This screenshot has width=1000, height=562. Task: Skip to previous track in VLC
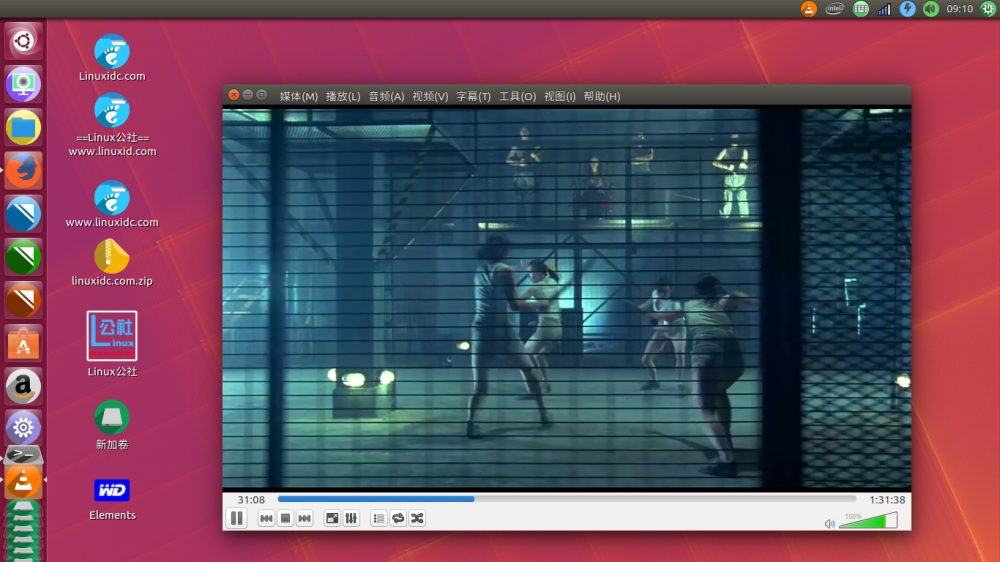tap(267, 519)
